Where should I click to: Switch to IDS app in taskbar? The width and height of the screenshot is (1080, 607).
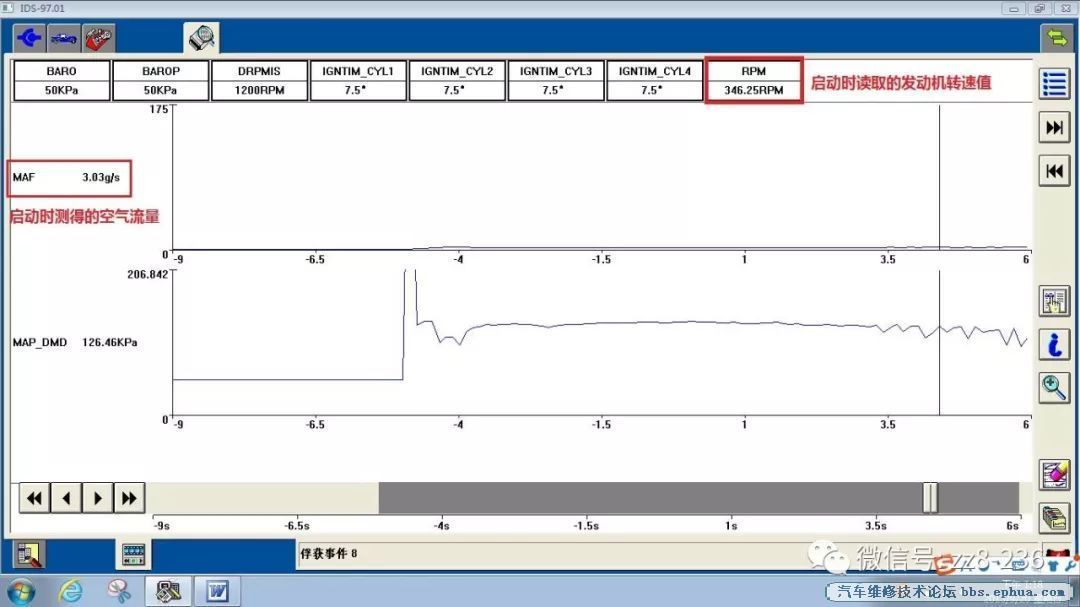(168, 592)
